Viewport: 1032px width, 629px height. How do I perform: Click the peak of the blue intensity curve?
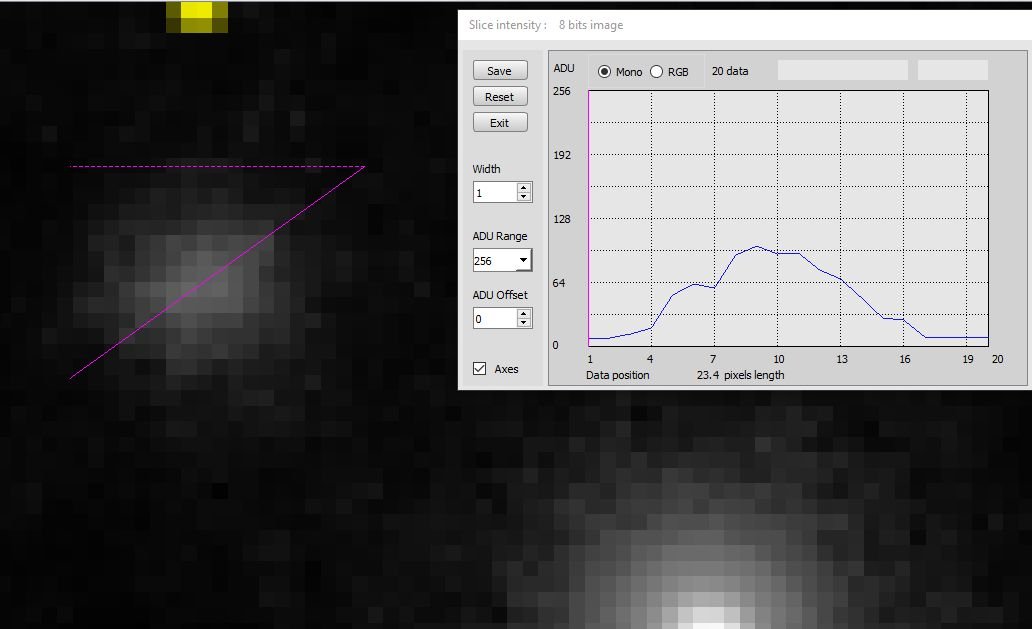click(757, 246)
